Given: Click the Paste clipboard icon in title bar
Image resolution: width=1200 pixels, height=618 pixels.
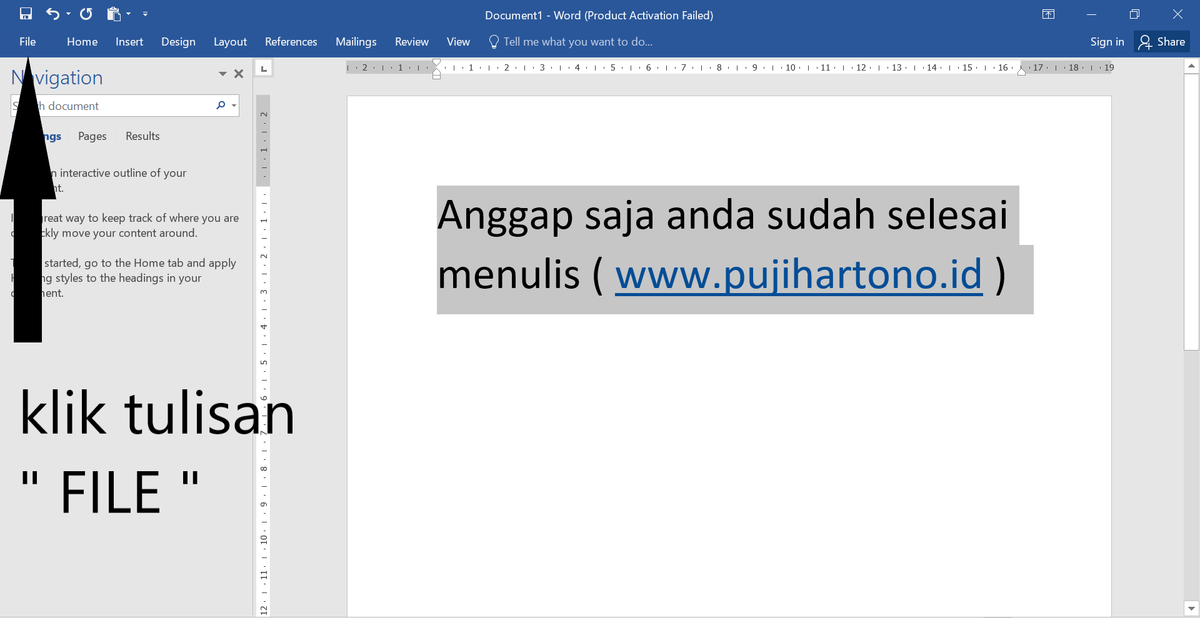Looking at the screenshot, I should click(114, 15).
